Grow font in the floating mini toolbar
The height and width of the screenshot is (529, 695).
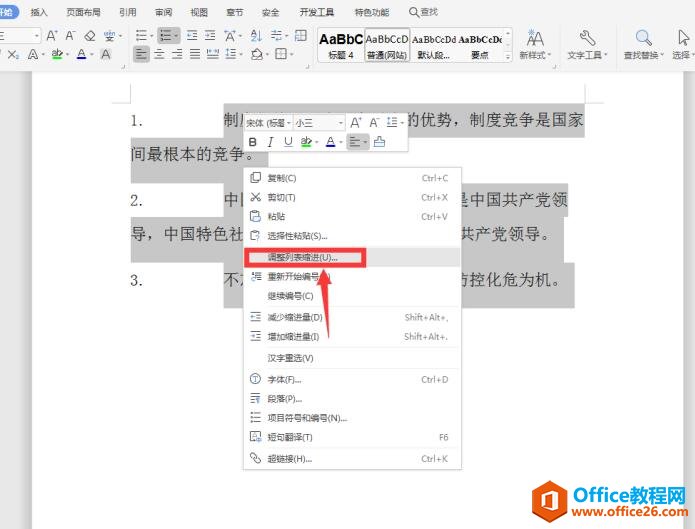(355, 122)
